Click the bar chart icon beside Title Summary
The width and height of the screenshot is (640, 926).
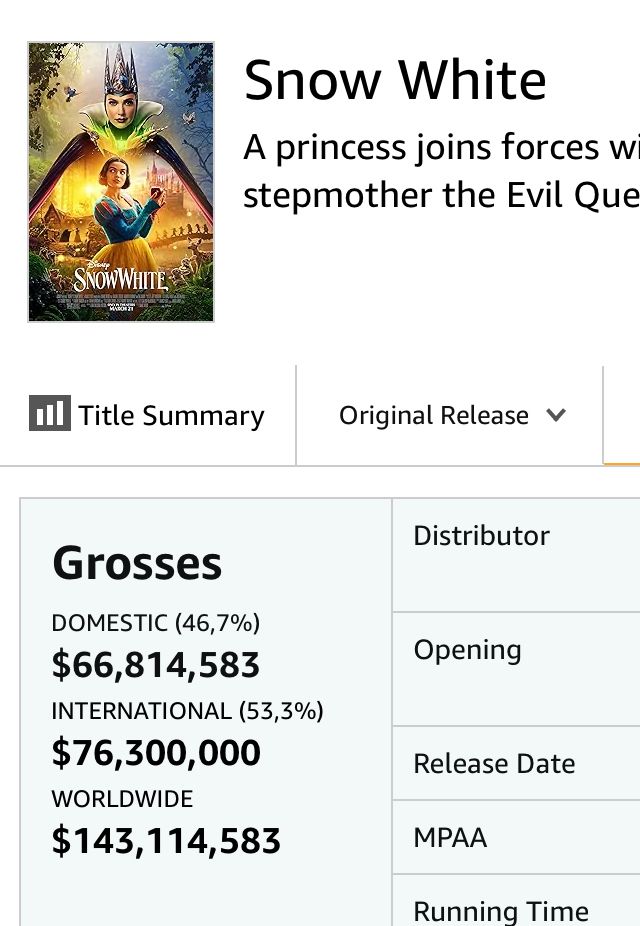[49, 413]
